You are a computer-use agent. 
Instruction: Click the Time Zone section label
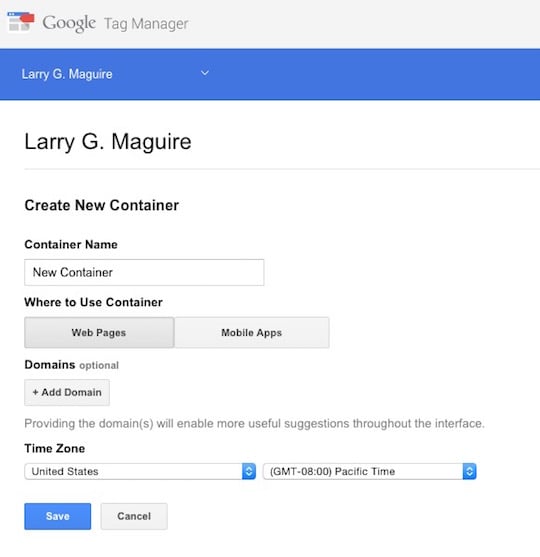click(x=55, y=448)
